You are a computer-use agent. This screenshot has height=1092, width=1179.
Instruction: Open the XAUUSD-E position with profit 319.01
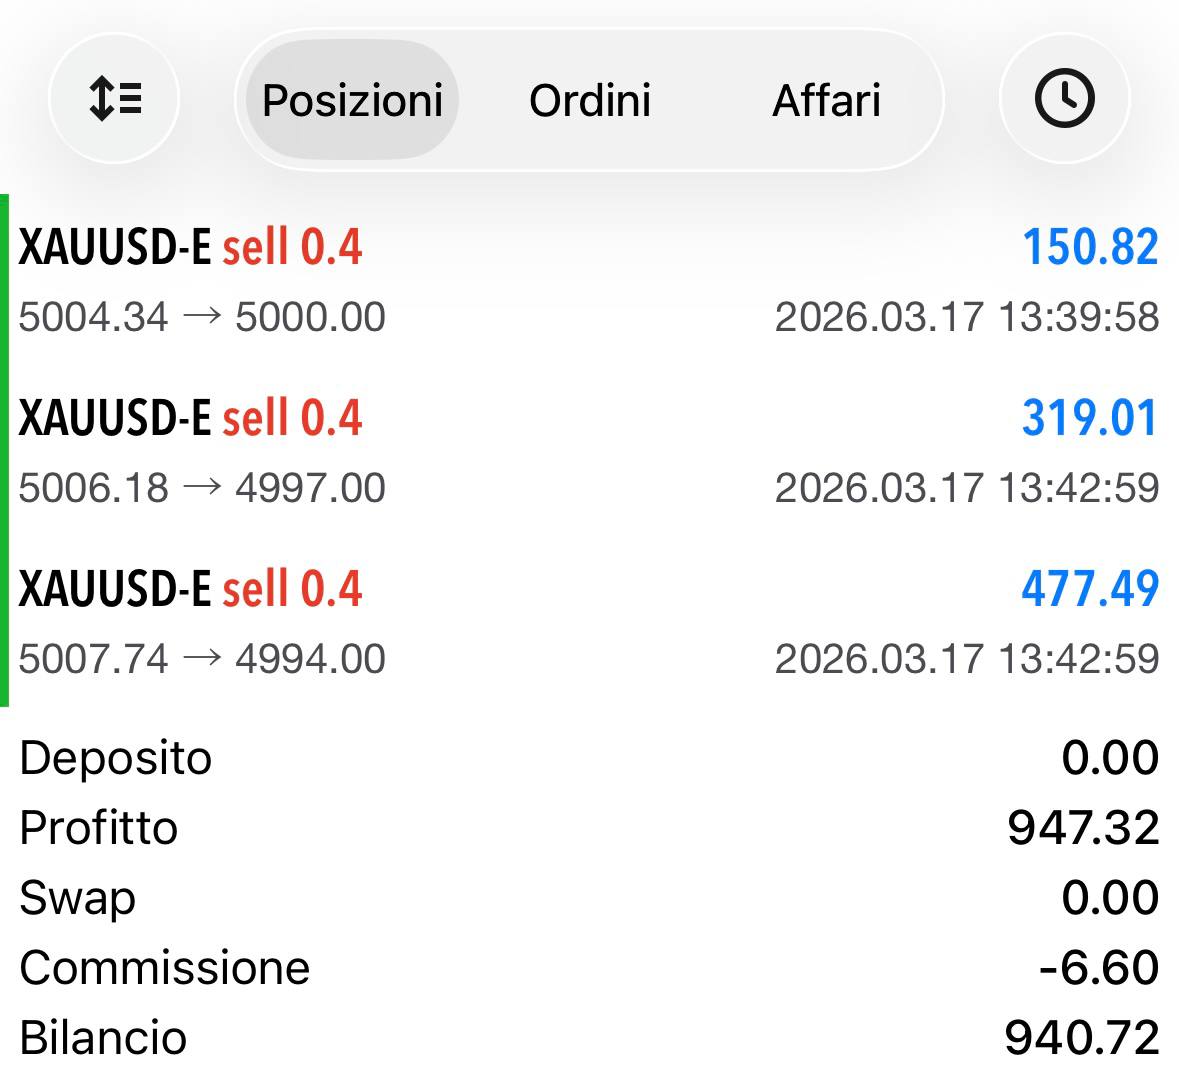tap(590, 451)
